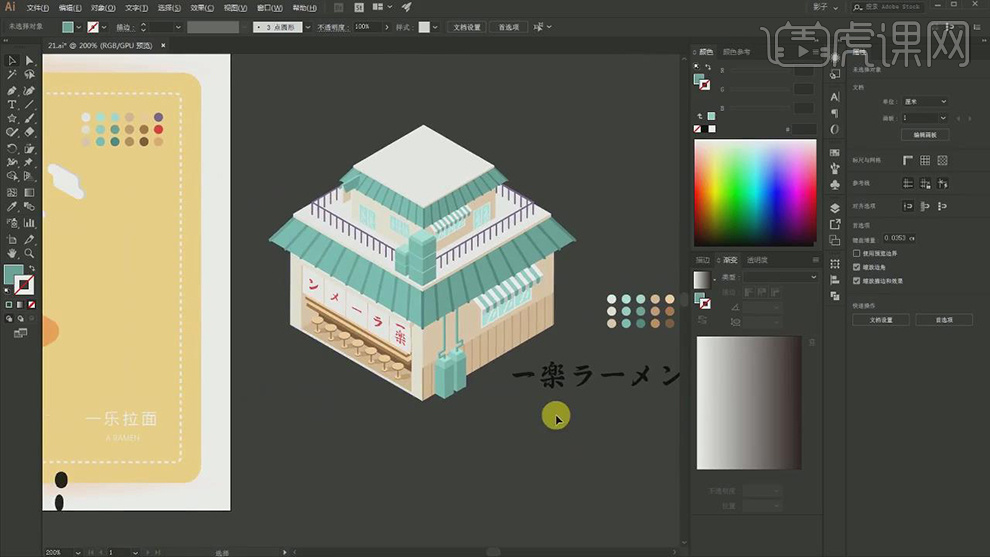Click 文档设置 in the top control bar
This screenshot has width=990, height=557.
point(466,27)
